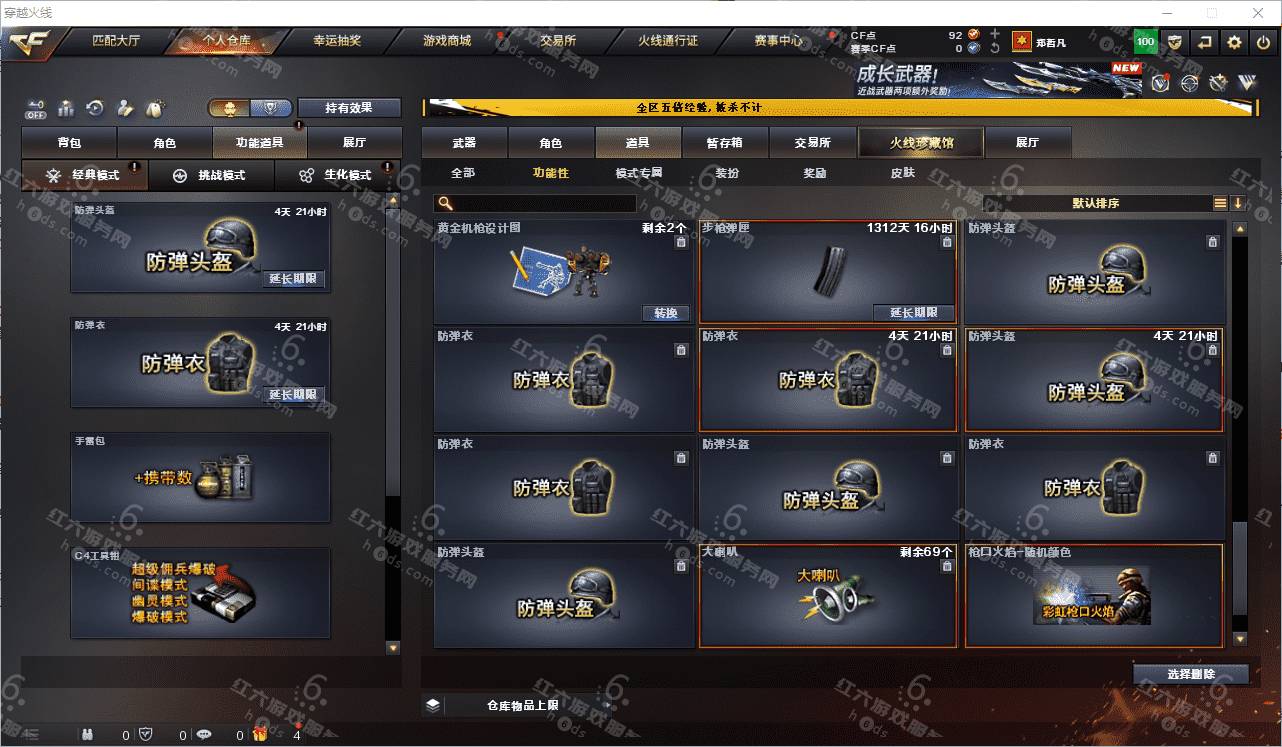Screen dimensions: 1282x747
Task: Click the 选择删除 button
Action: click(1191, 674)
